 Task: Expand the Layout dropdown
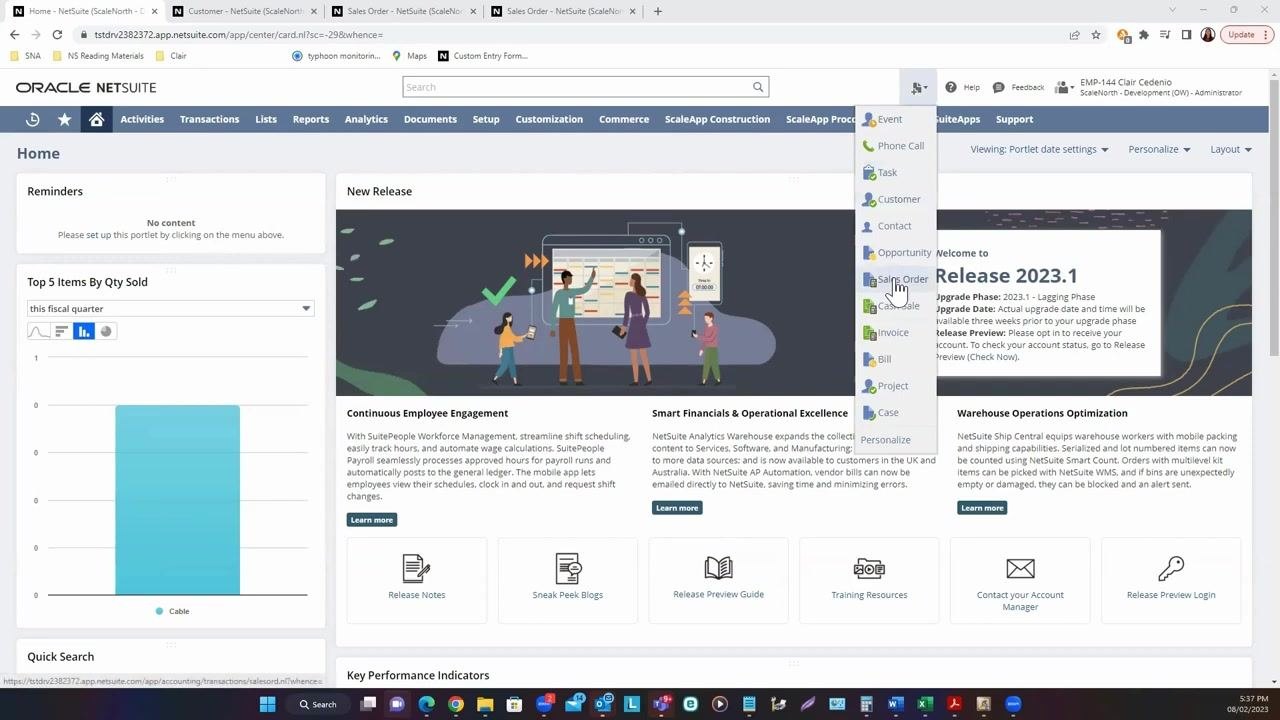point(1231,149)
